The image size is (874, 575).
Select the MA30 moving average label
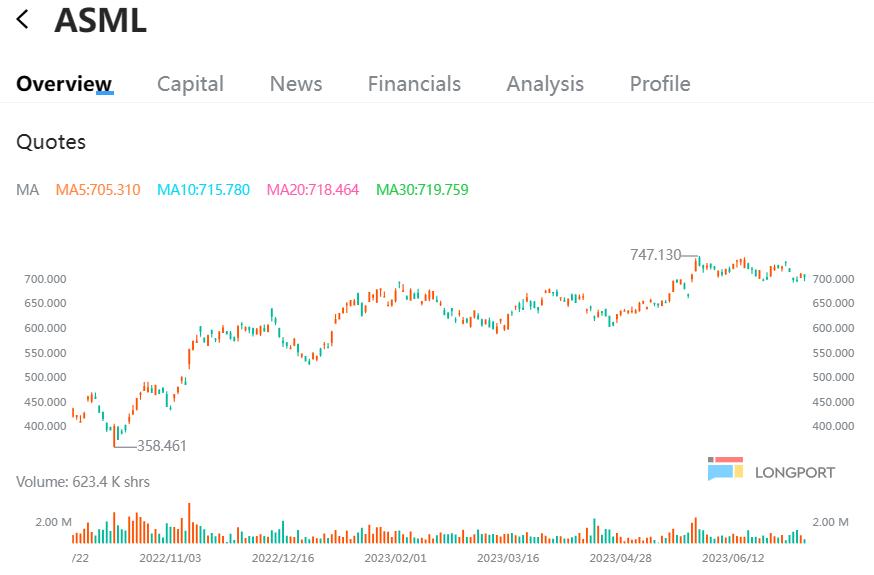[x=422, y=190]
